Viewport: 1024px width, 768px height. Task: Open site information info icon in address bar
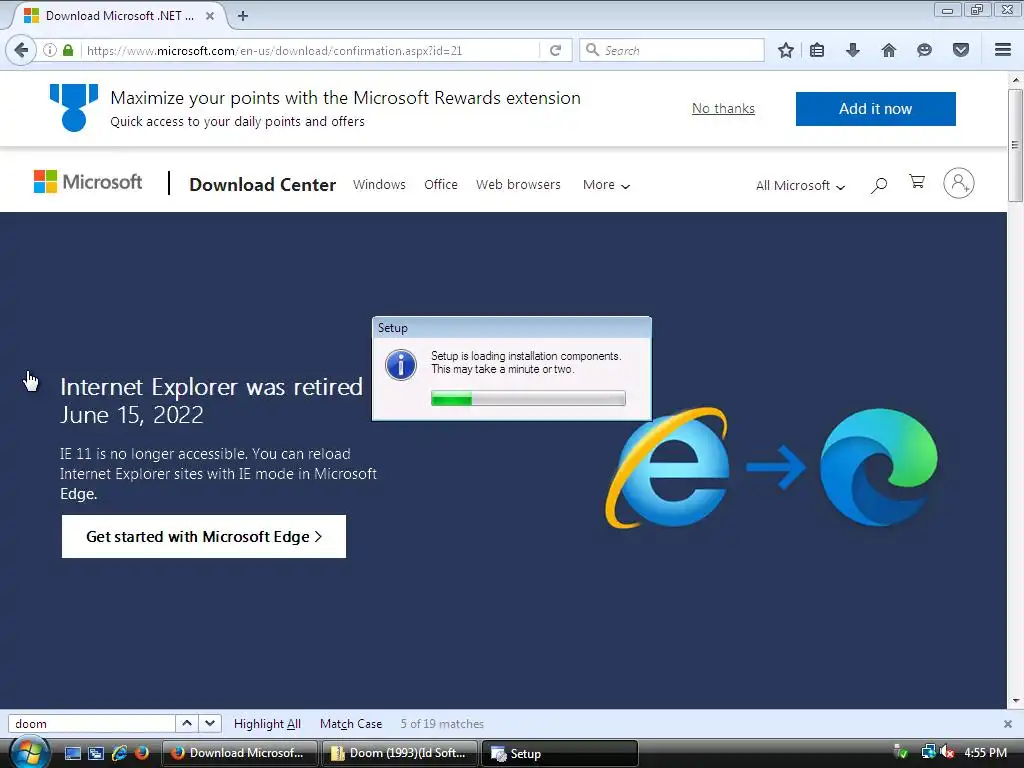pyautogui.click(x=50, y=50)
